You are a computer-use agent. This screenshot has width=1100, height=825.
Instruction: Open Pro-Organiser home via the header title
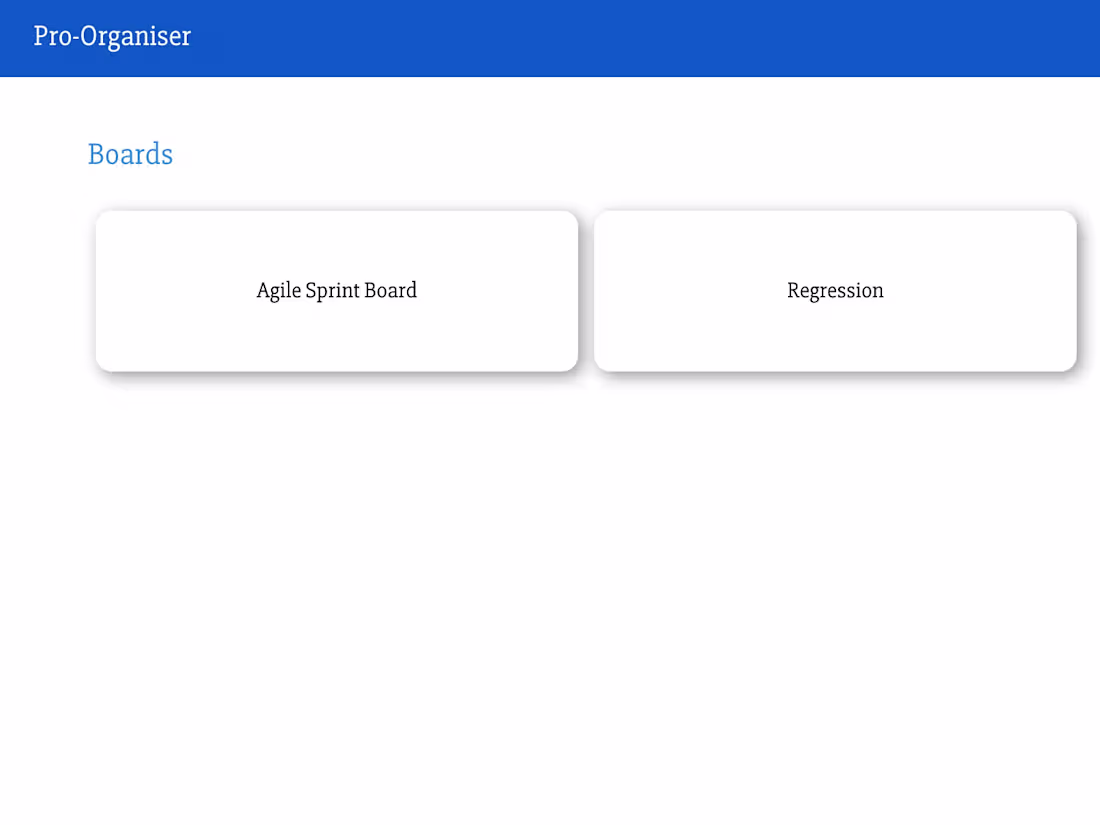point(112,37)
